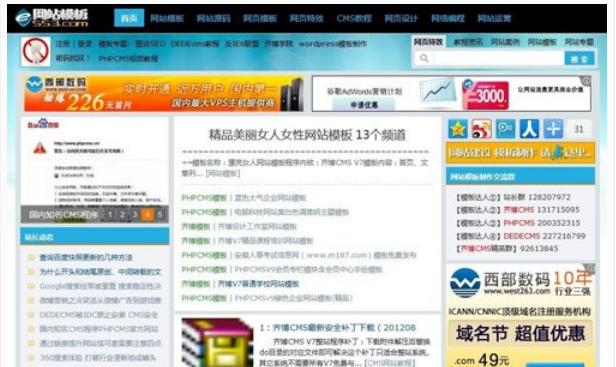Open the DEDECMS被IDC禁止安装 news link
Image resolution: width=616 pixels, height=367 pixels.
99,315
